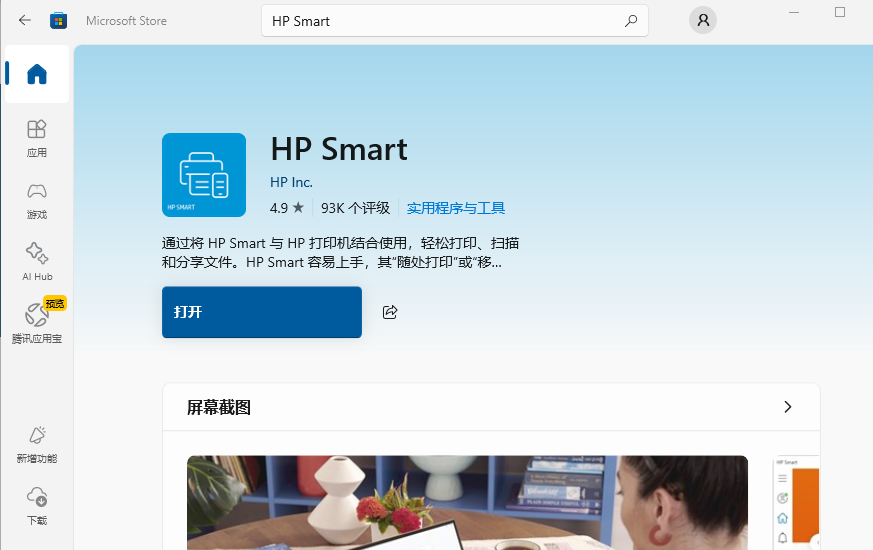Image resolution: width=873 pixels, height=550 pixels.
Task: Click the HP Inc. publisher link
Action: [x=291, y=182]
